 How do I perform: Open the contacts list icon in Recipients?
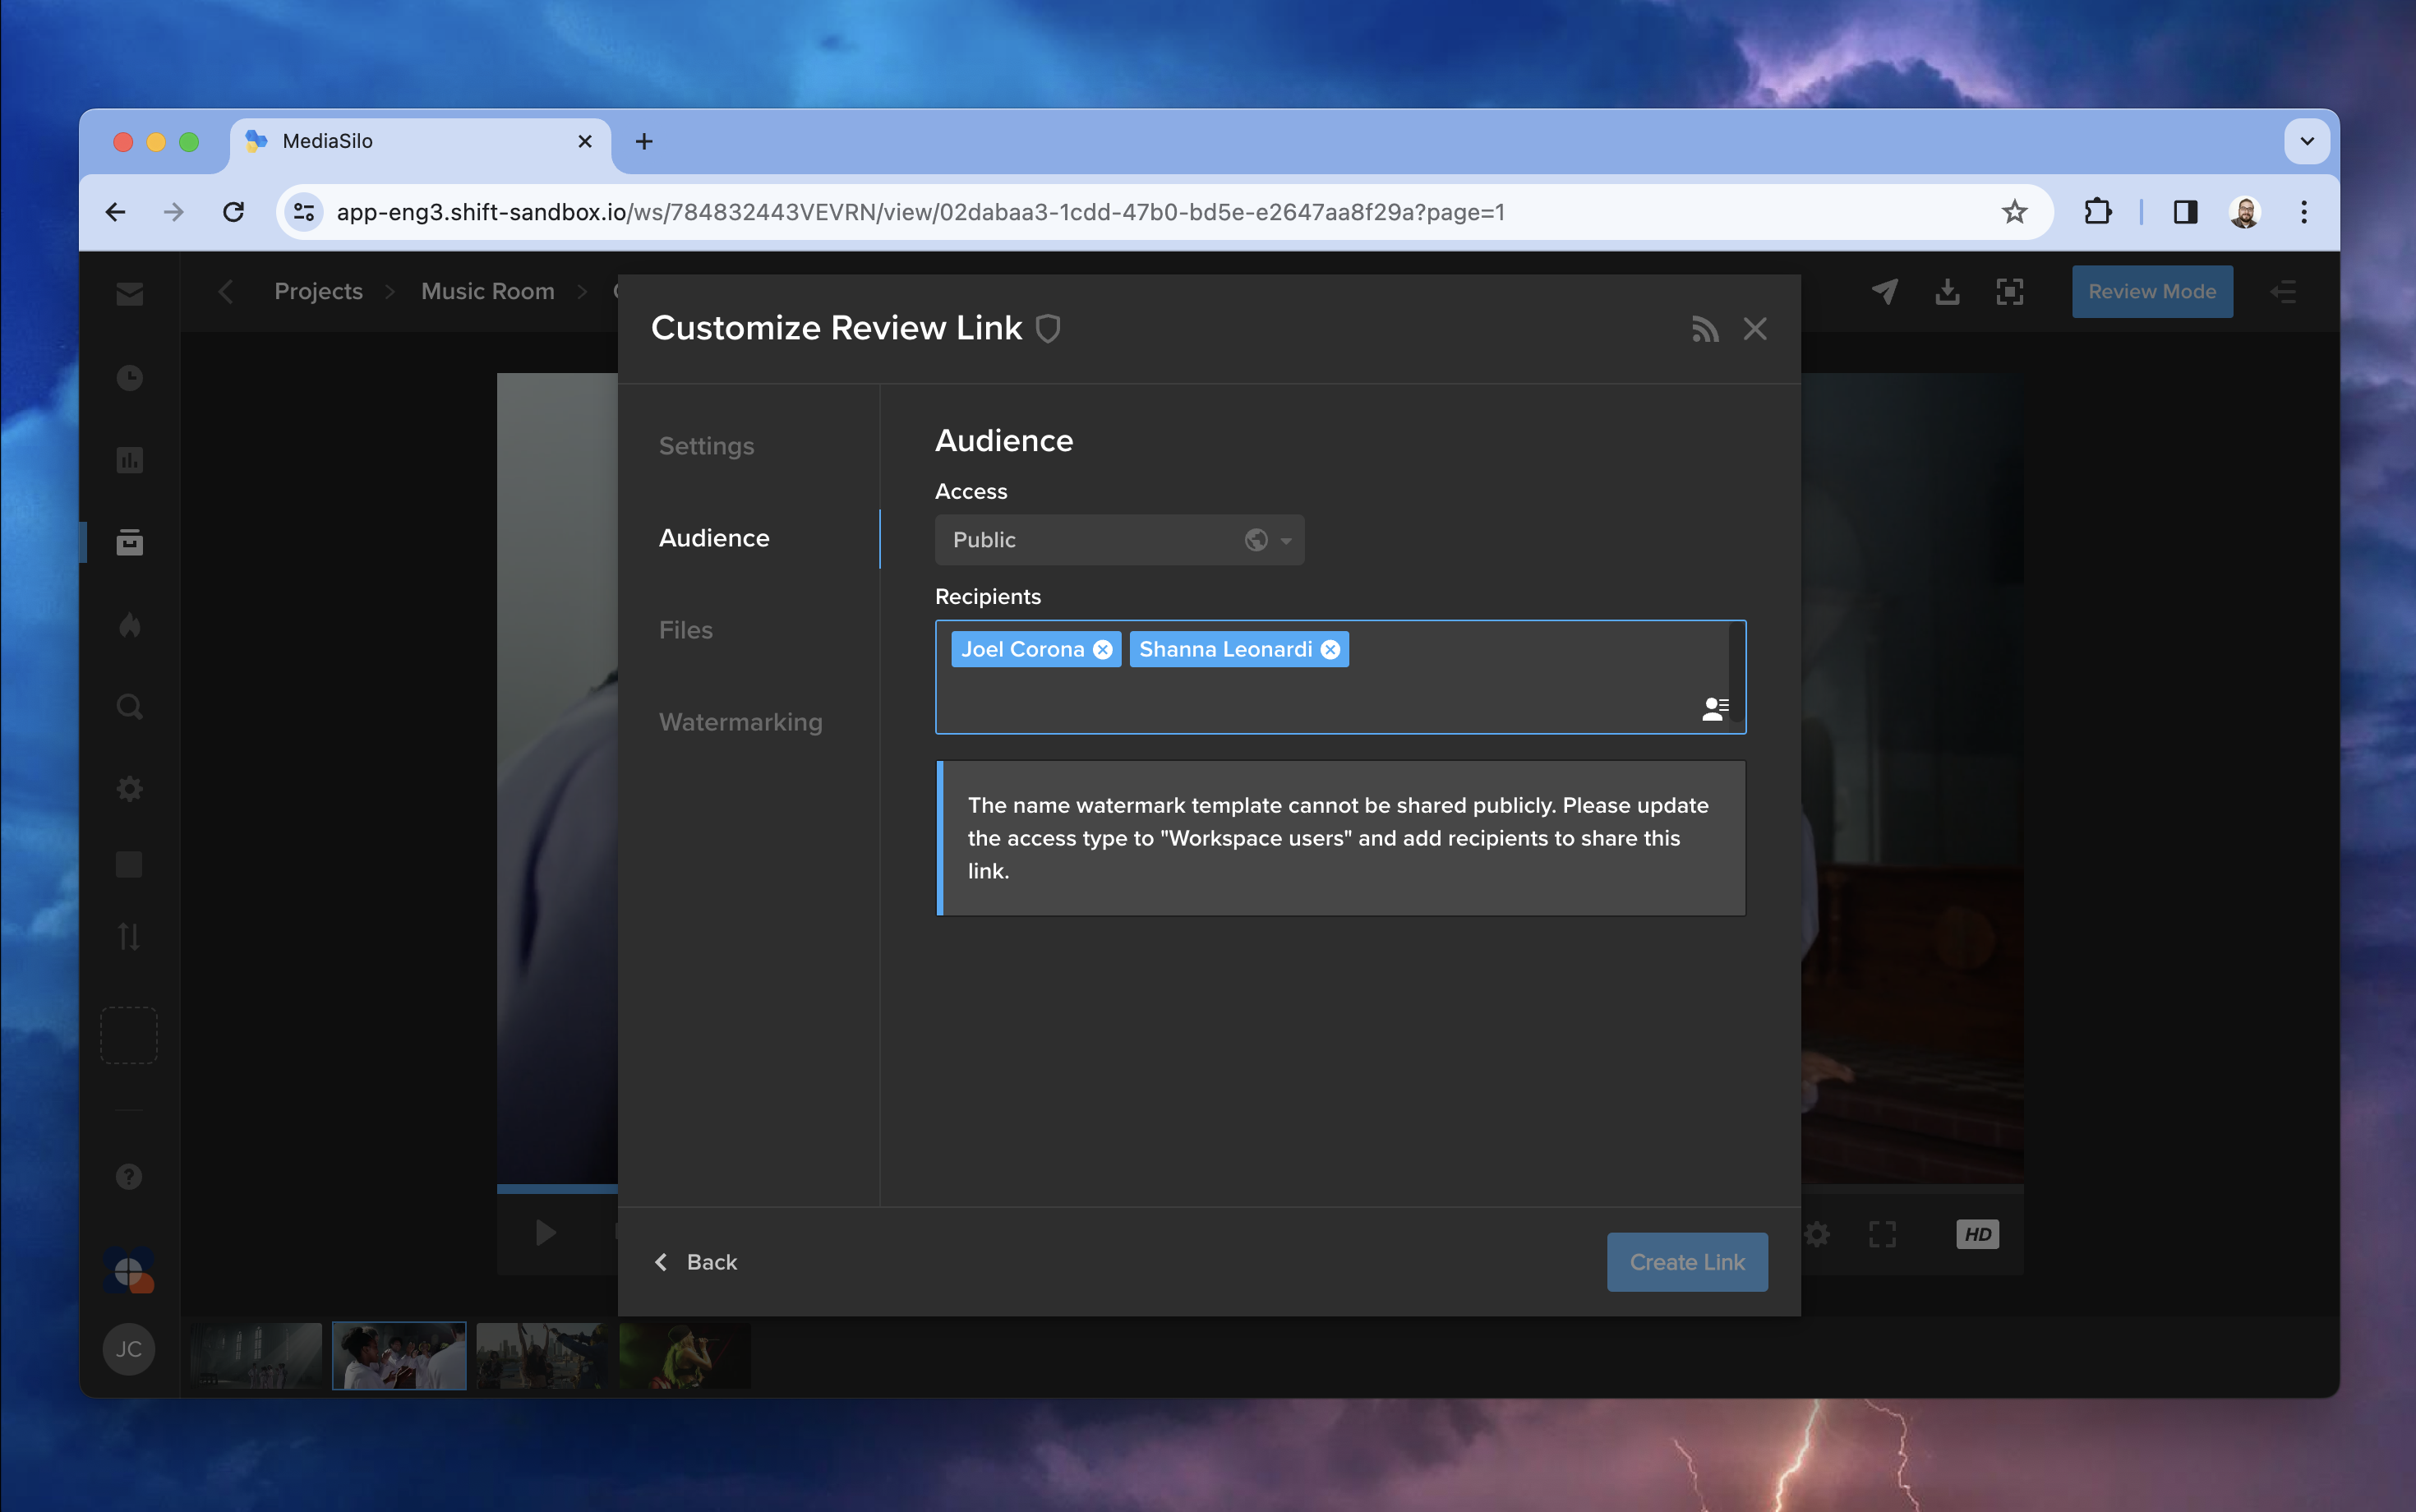click(x=1715, y=709)
